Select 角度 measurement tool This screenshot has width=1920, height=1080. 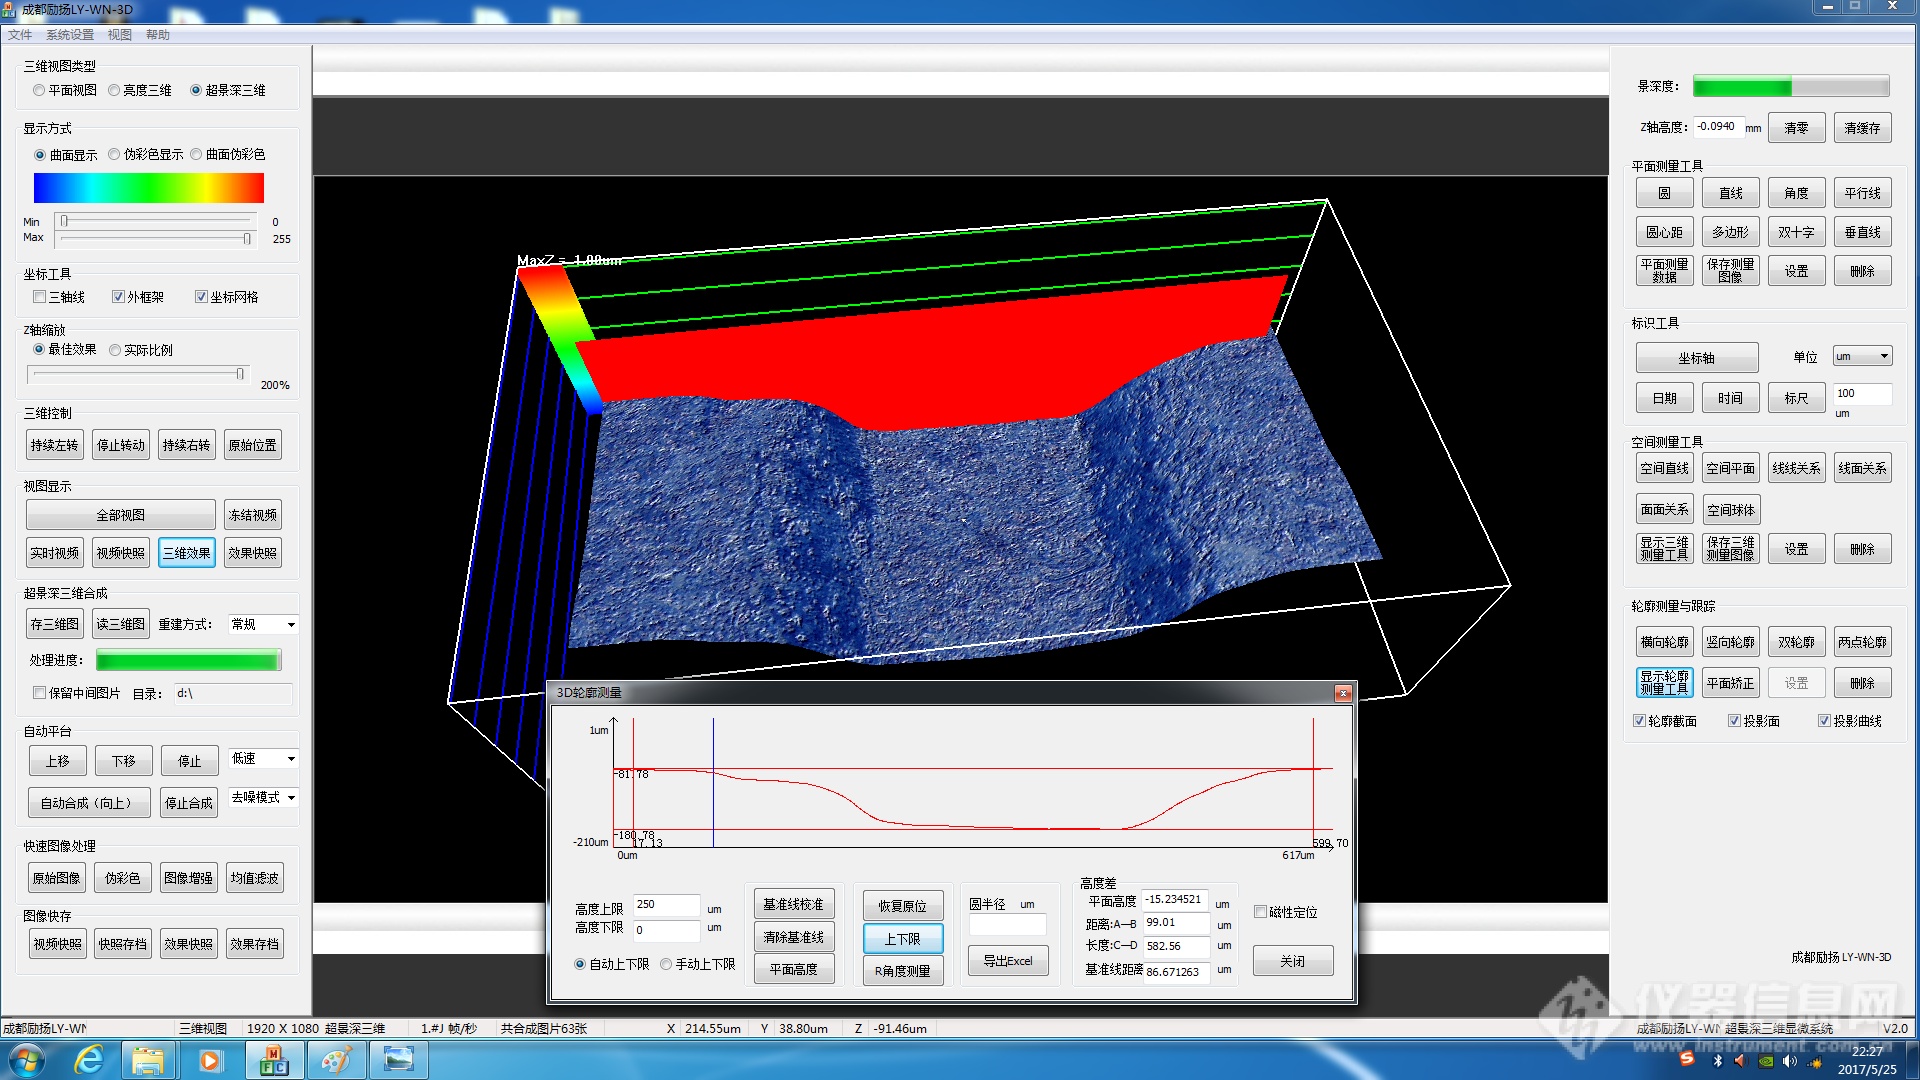pyautogui.click(x=1797, y=193)
